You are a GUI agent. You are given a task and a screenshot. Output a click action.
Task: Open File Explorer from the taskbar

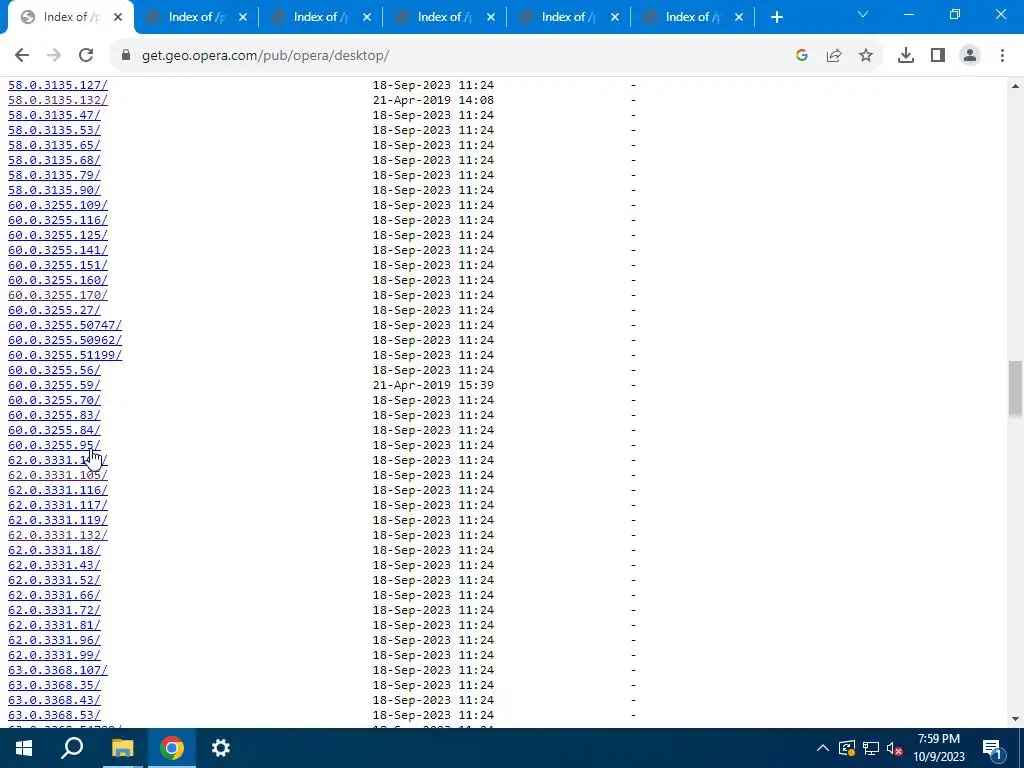click(122, 748)
